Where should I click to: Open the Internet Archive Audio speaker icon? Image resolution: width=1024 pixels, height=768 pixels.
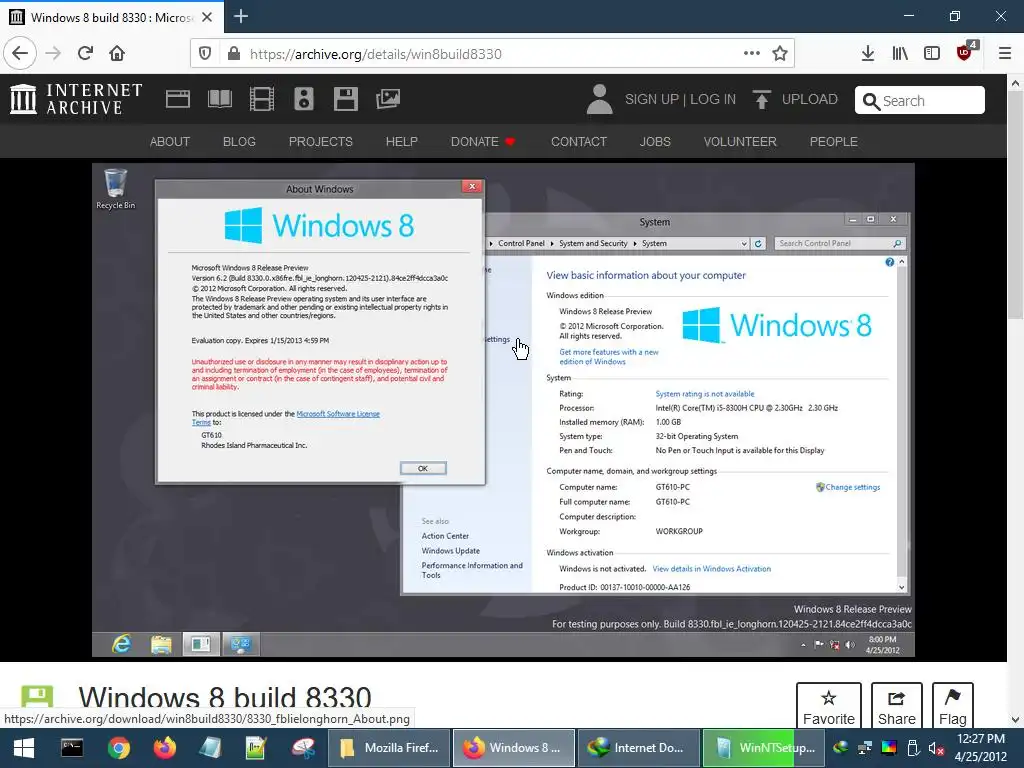click(x=304, y=99)
